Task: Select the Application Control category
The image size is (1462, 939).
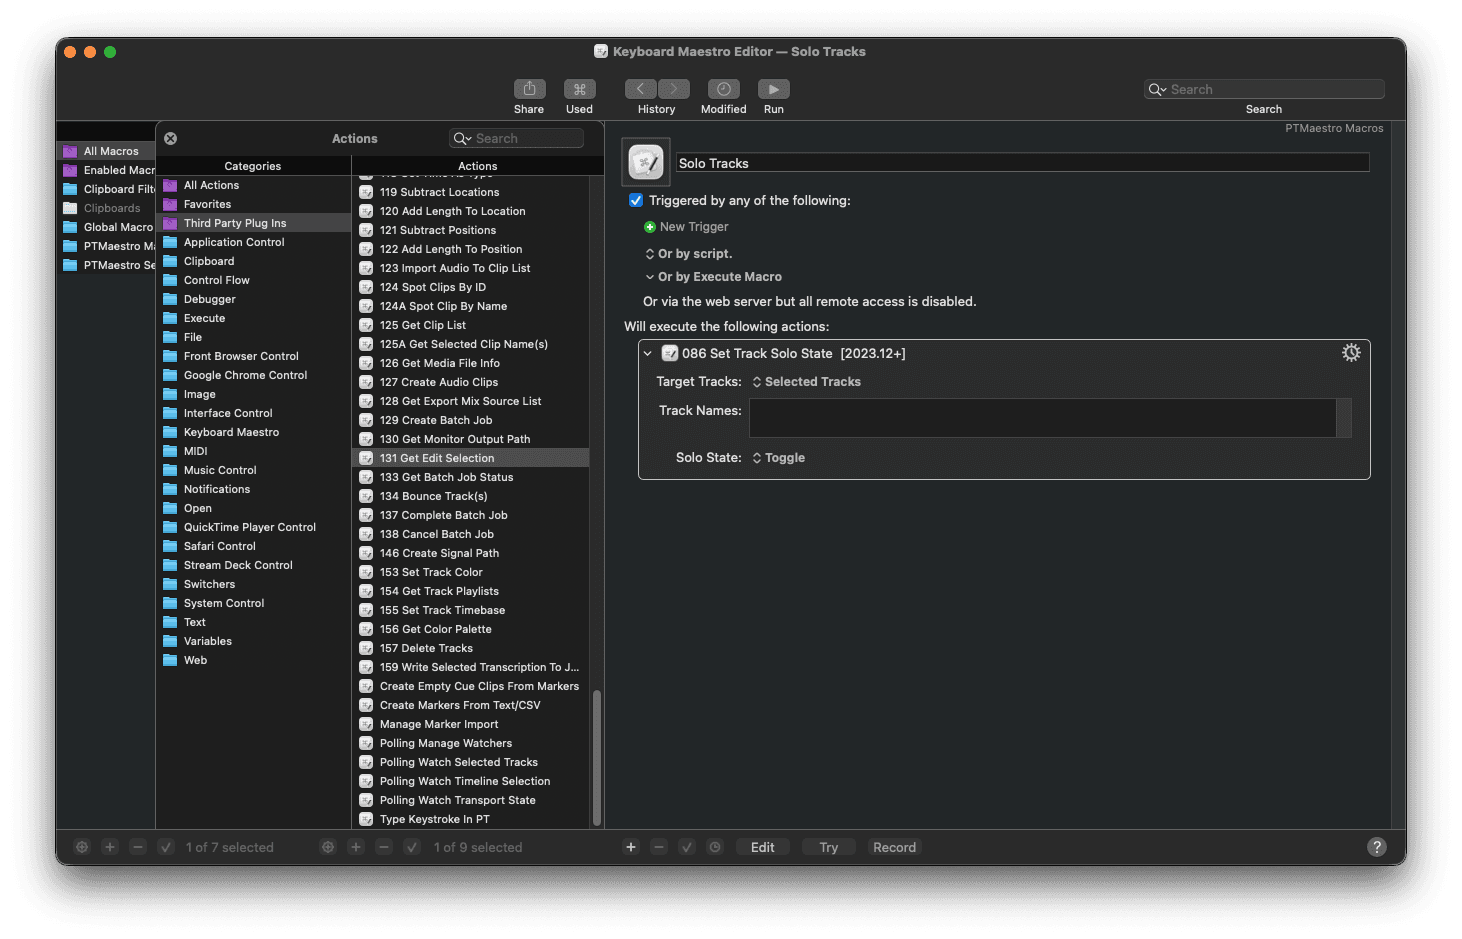Action: click(x=253, y=242)
